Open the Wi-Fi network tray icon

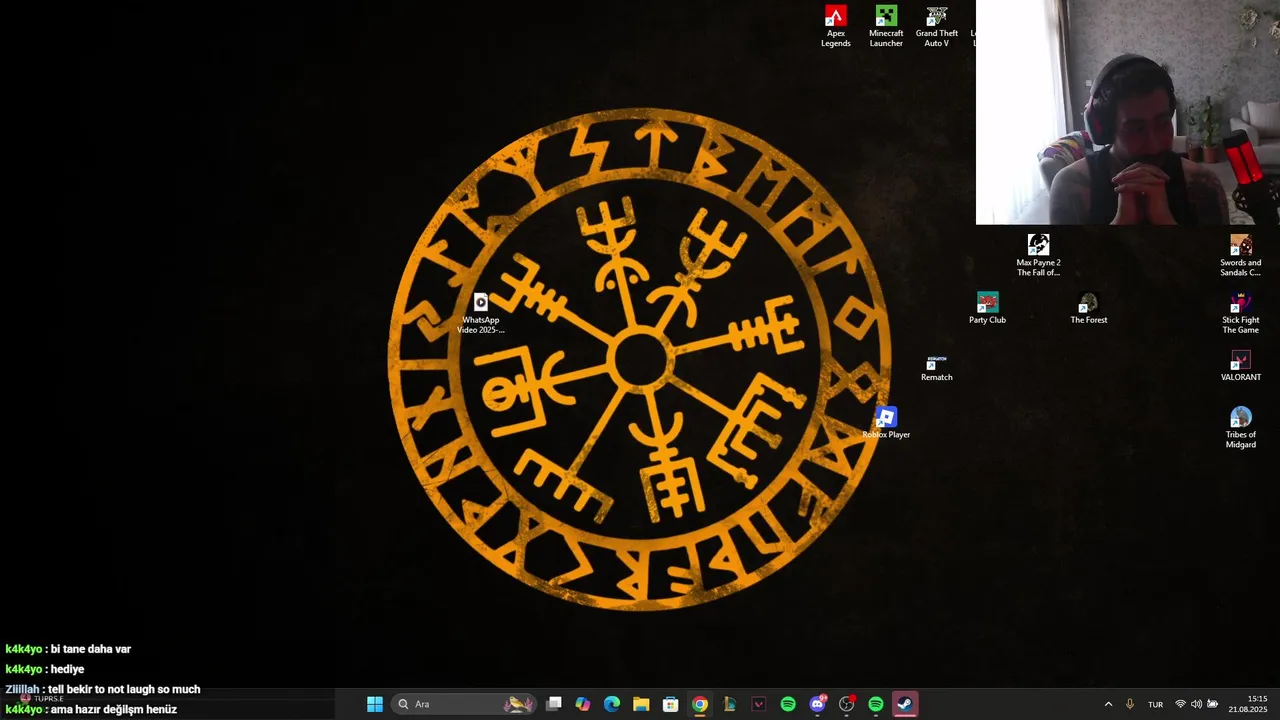click(1180, 704)
